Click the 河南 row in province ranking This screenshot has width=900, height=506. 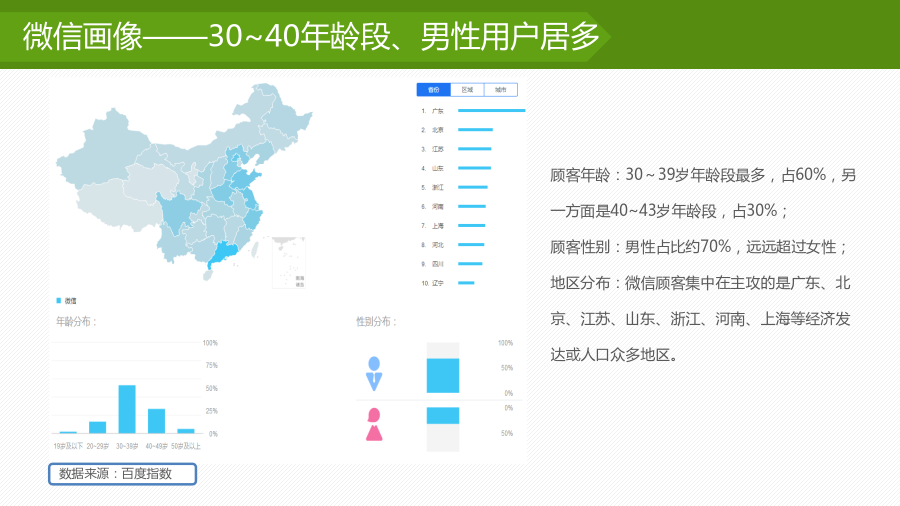pos(453,207)
